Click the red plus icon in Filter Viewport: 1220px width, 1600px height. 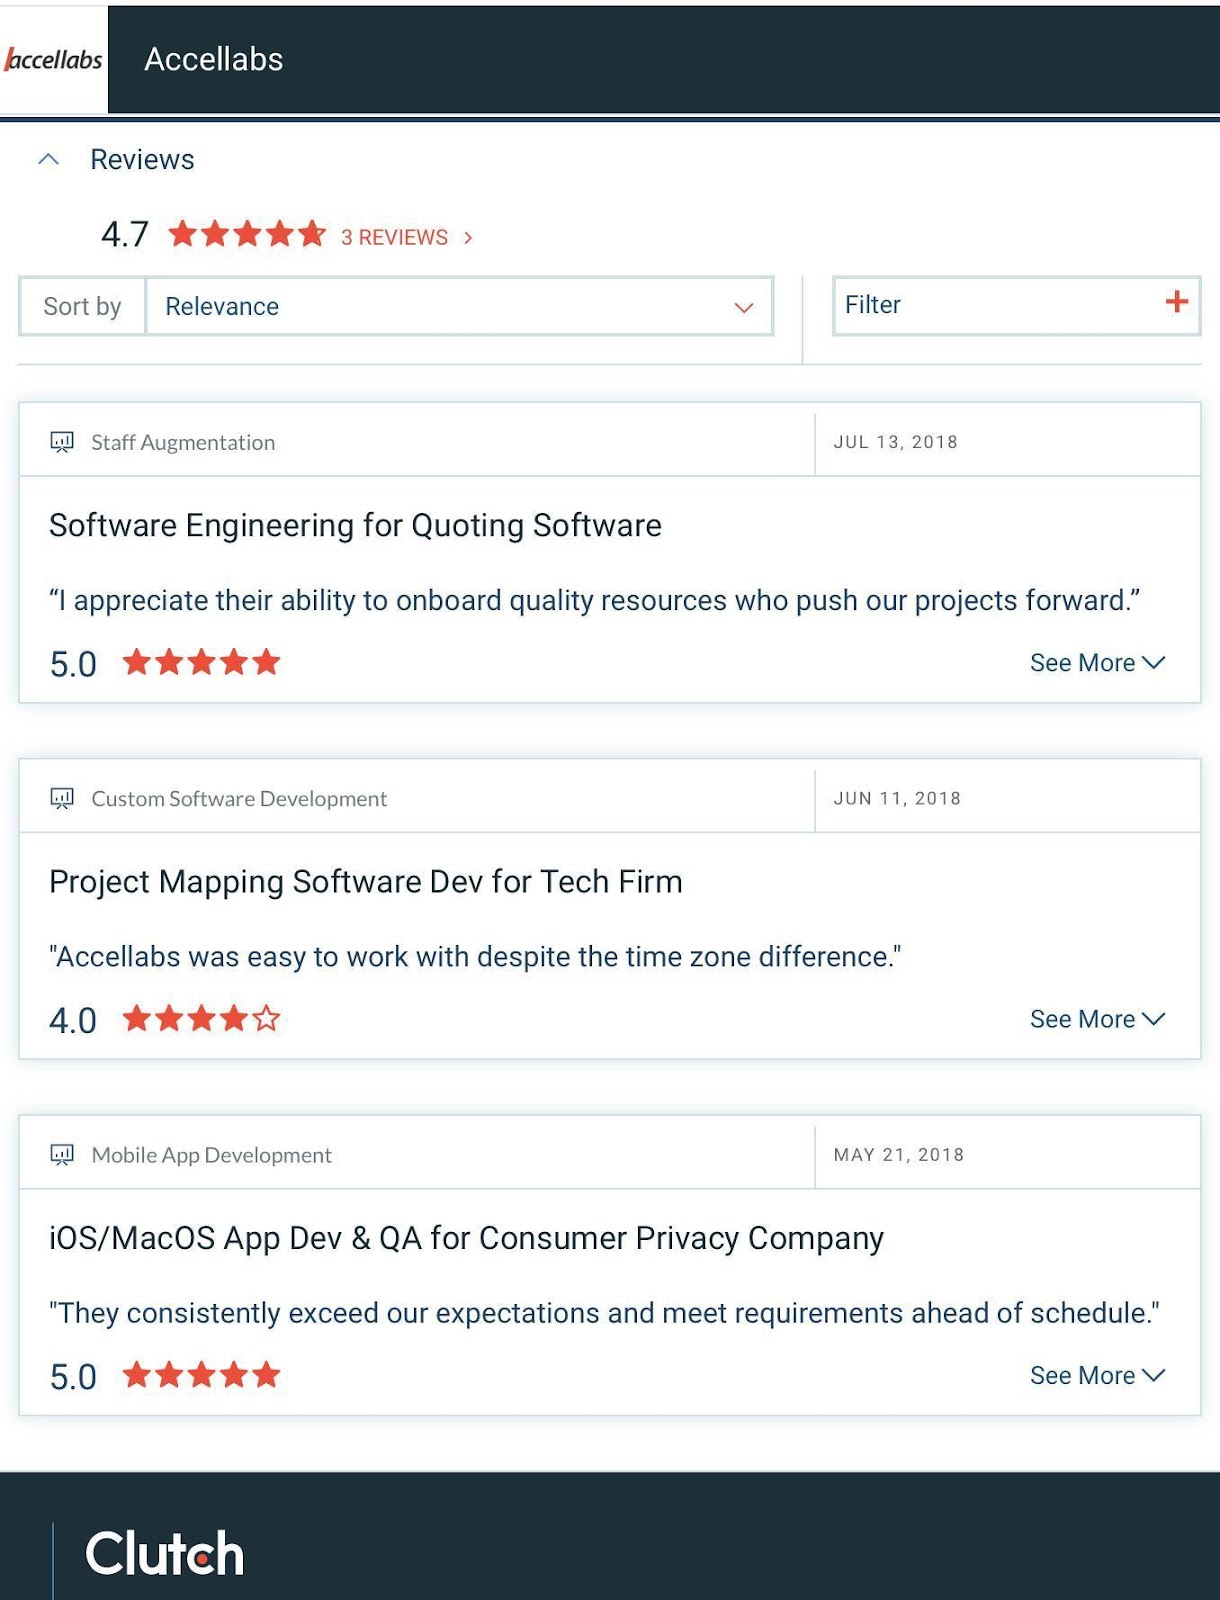click(x=1177, y=301)
